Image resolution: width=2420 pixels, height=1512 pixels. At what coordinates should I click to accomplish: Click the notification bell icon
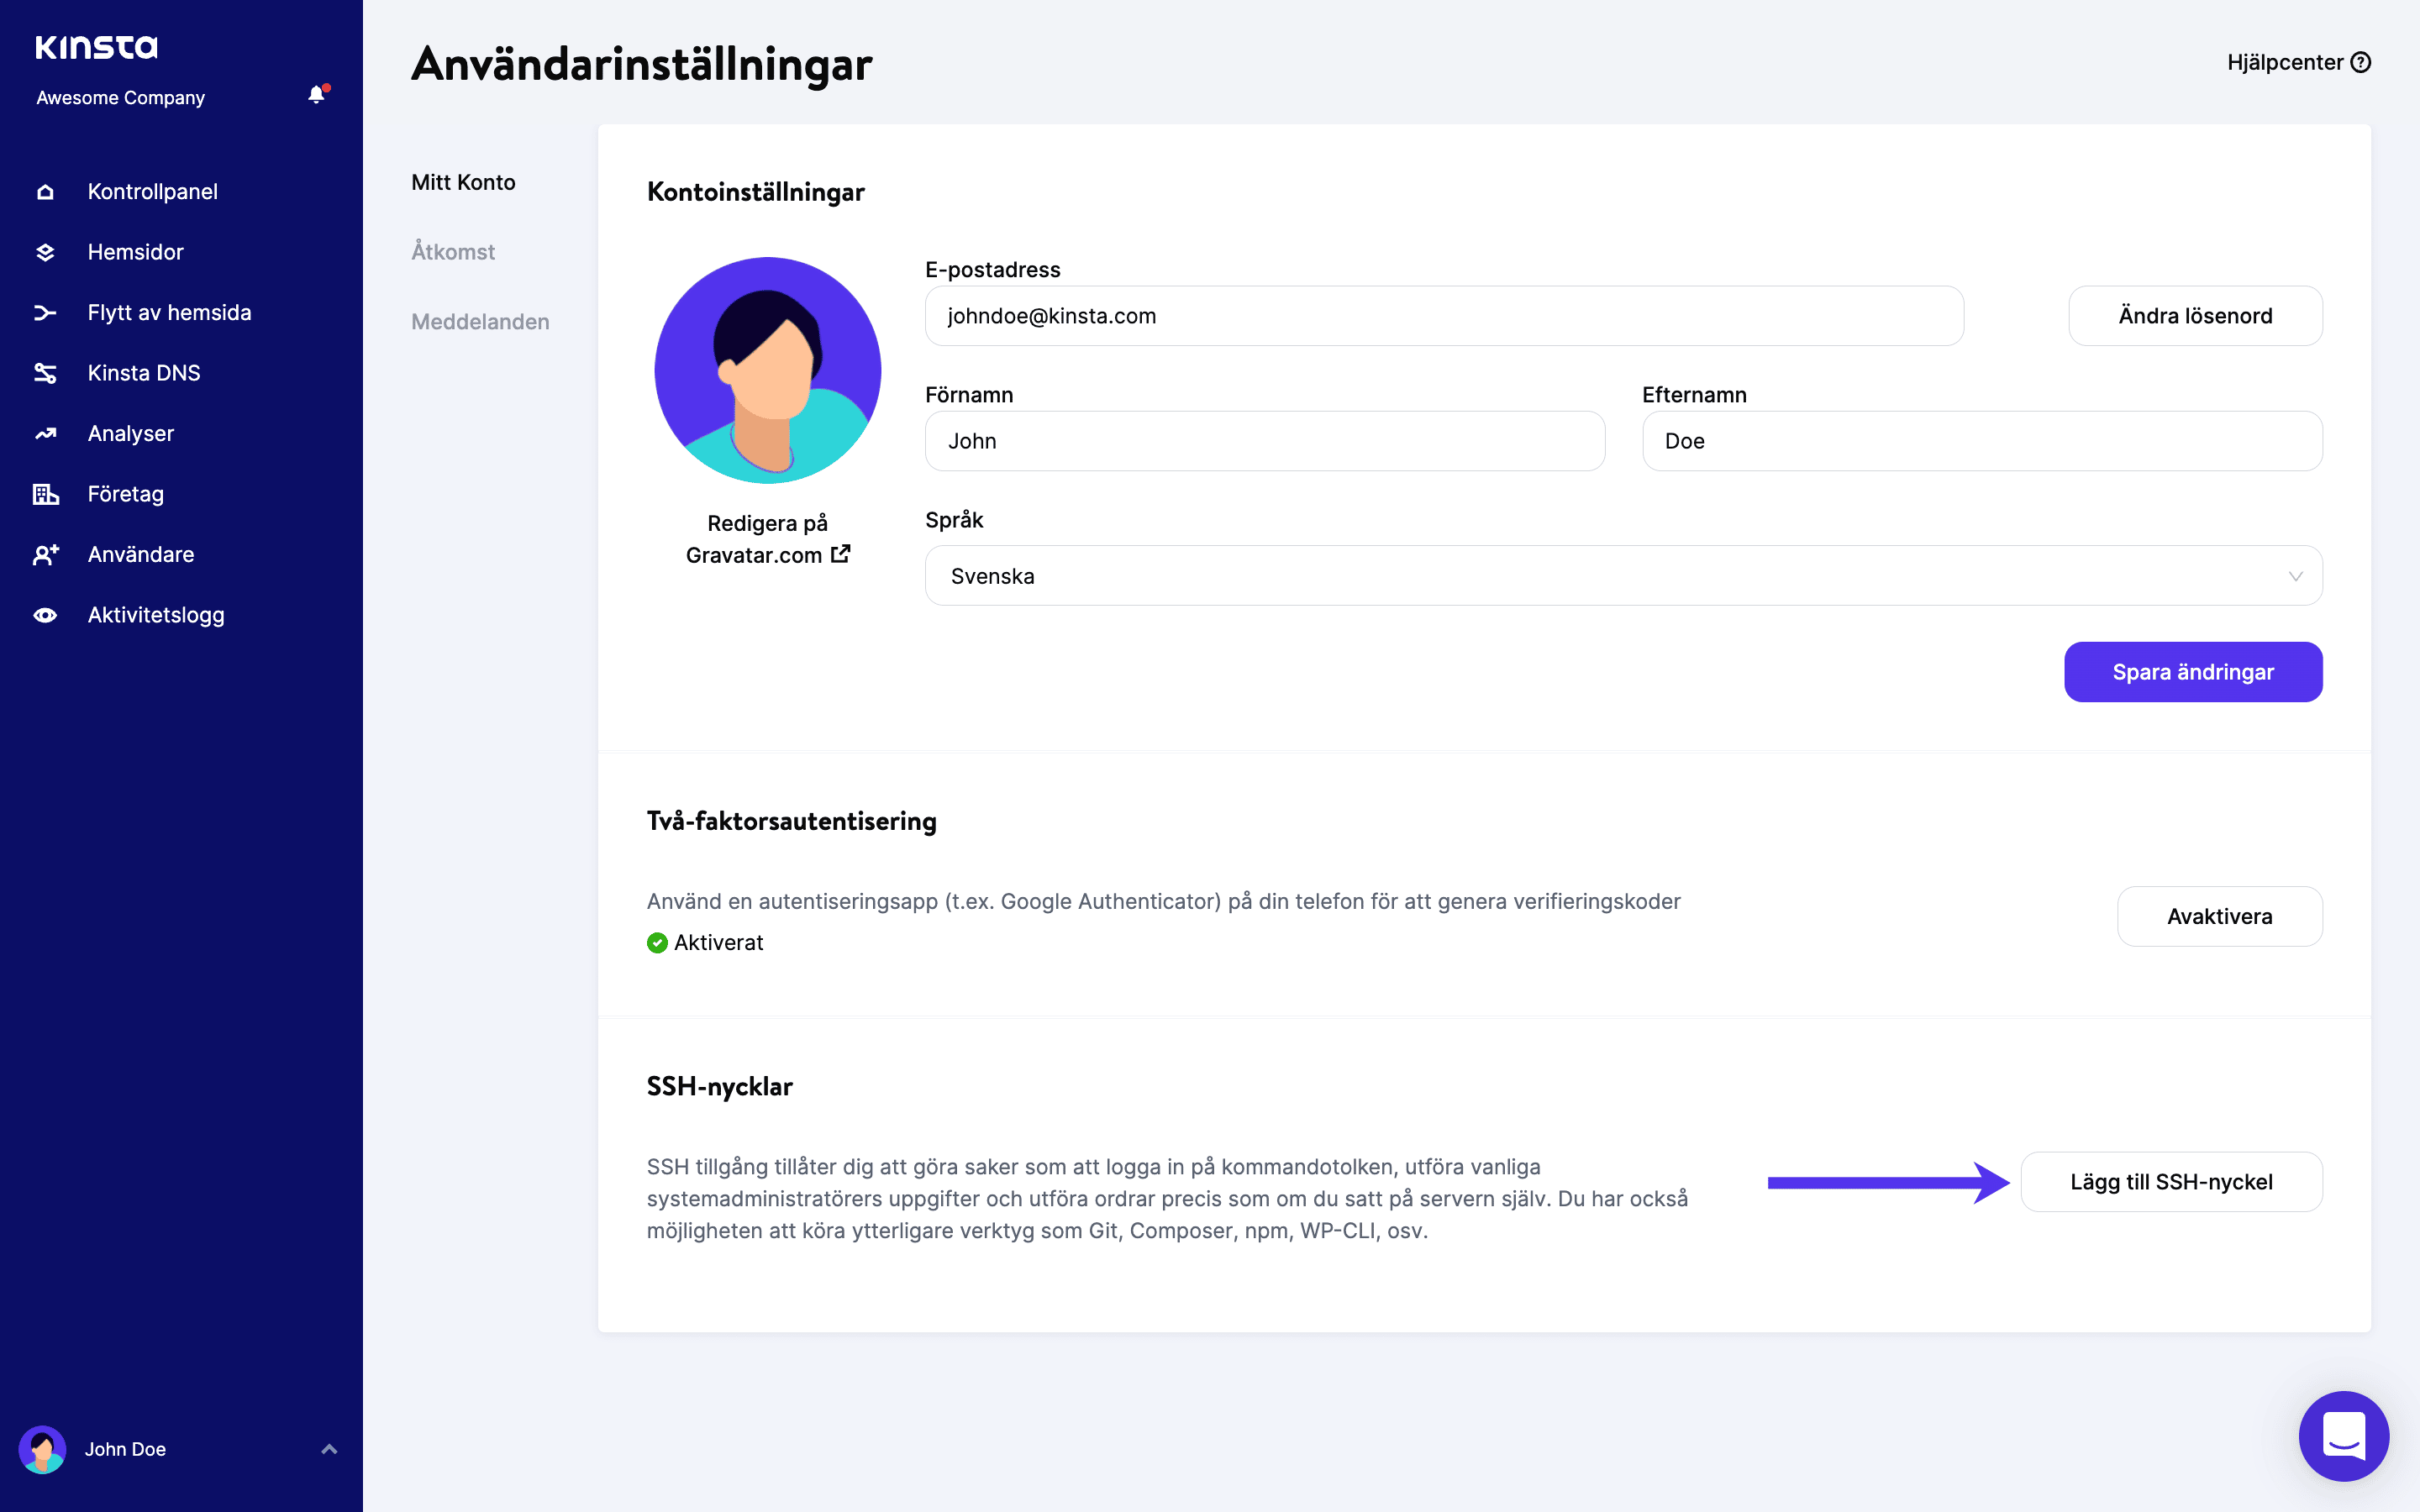pos(313,96)
